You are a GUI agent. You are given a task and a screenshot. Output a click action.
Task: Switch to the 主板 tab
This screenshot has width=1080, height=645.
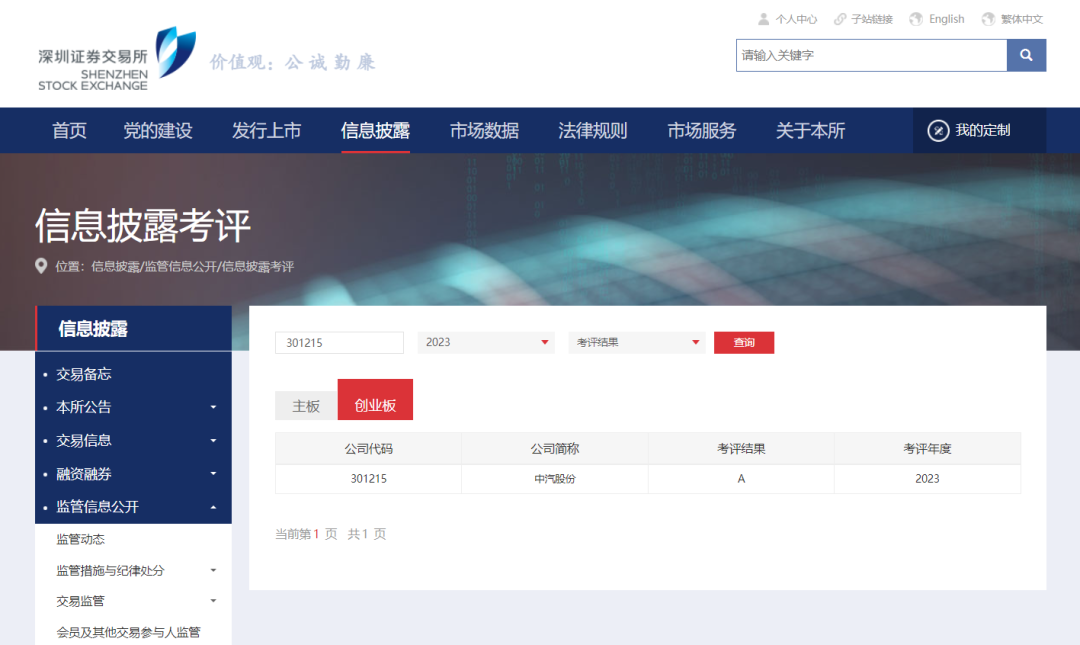coord(306,406)
